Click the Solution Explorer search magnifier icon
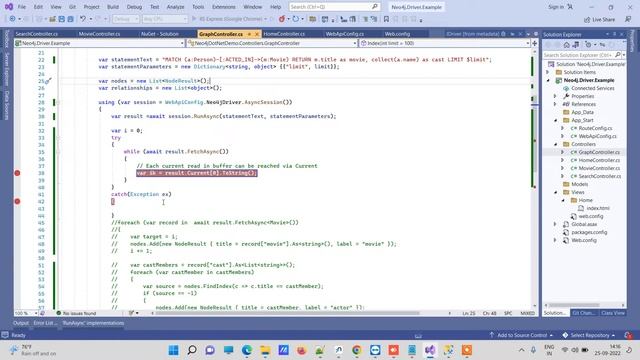Screen dimensions: 640x360 tap(618, 55)
